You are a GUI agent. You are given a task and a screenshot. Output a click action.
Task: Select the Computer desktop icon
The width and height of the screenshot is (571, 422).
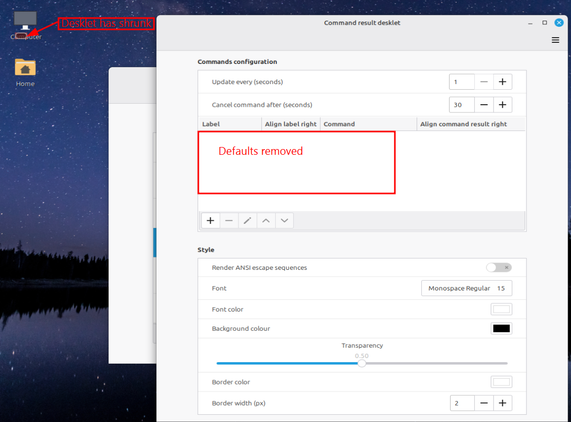[x=25, y=25]
